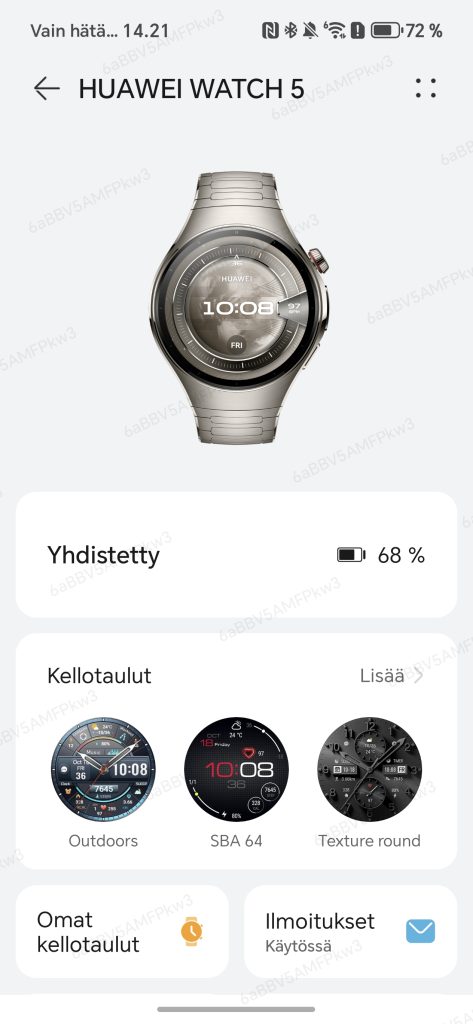Tap the Wi-Fi status bar icon

point(334,30)
